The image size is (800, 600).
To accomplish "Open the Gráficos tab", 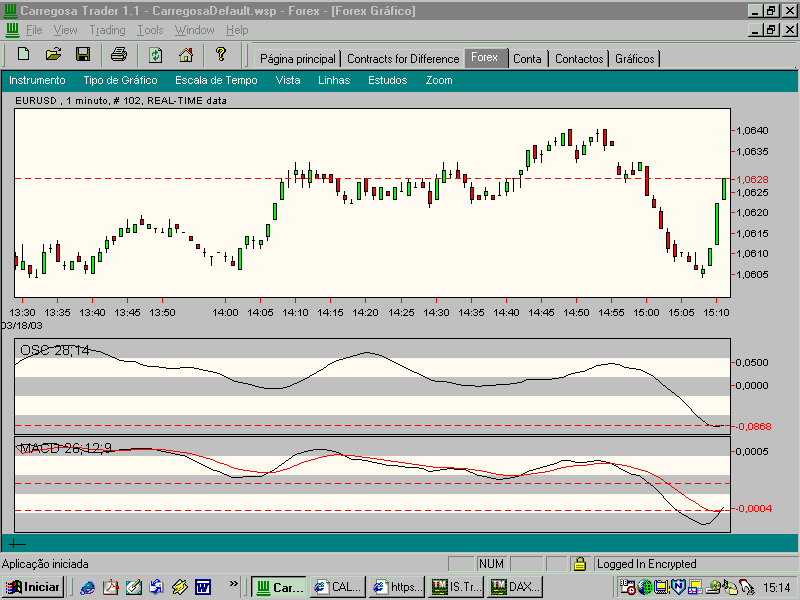I will (x=635, y=59).
